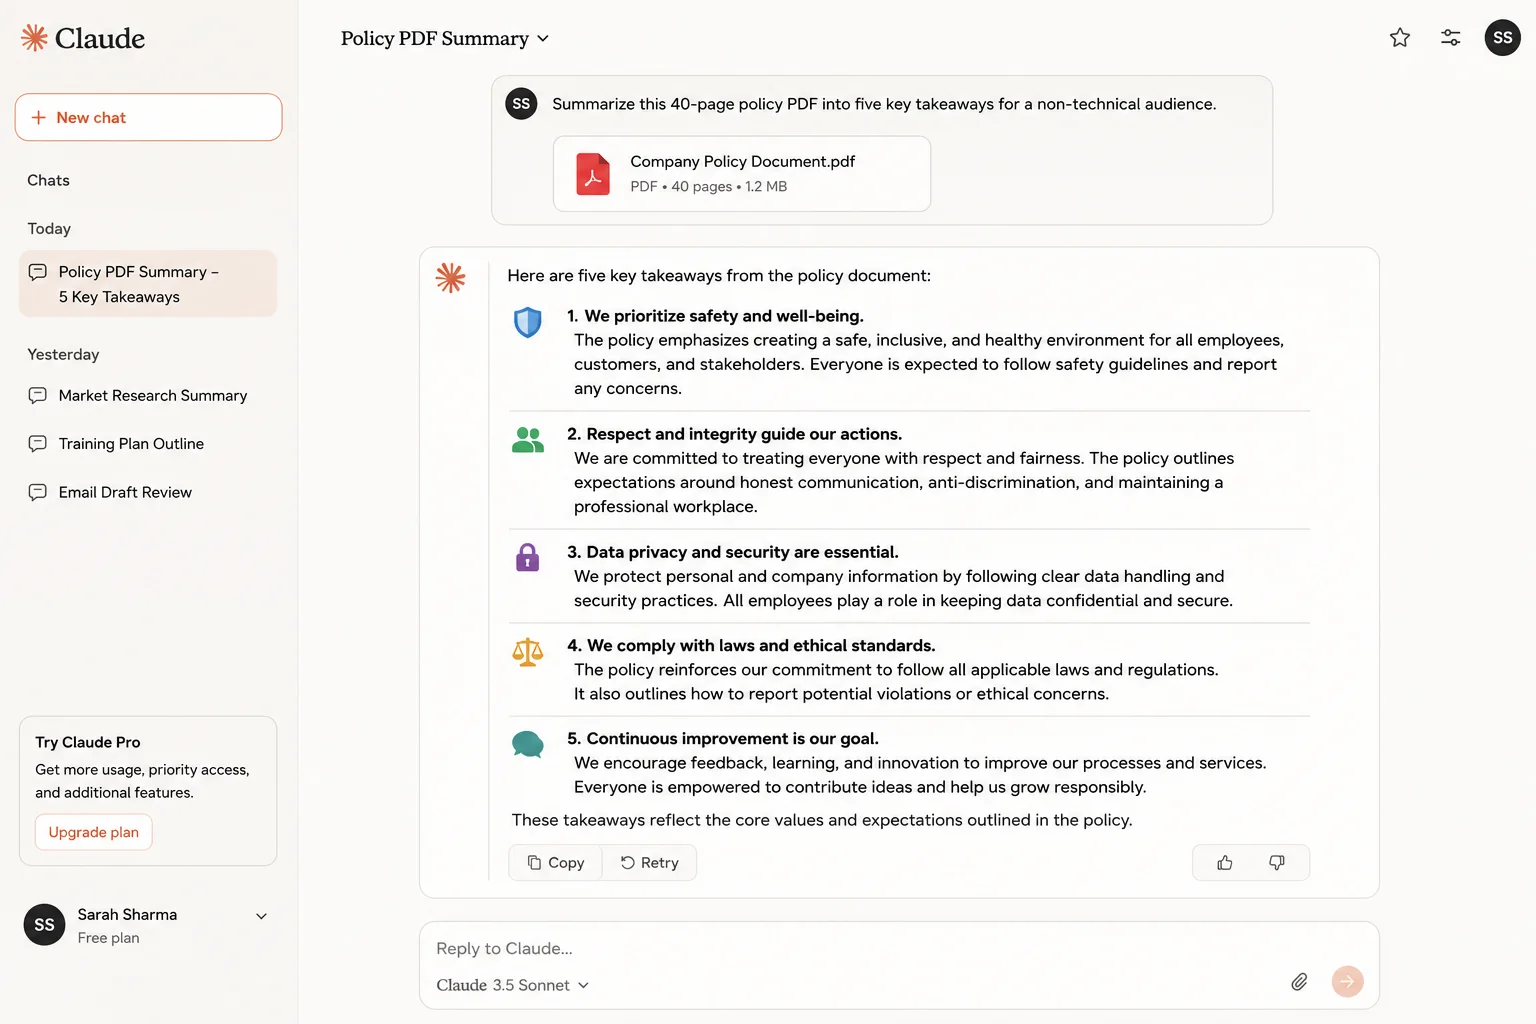
Task: Give thumbs down to the response
Action: pos(1277,863)
